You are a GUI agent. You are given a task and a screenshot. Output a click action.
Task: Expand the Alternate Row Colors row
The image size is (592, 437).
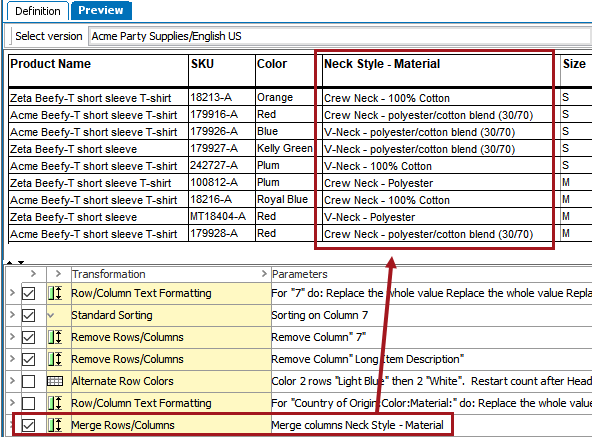(x=12, y=381)
